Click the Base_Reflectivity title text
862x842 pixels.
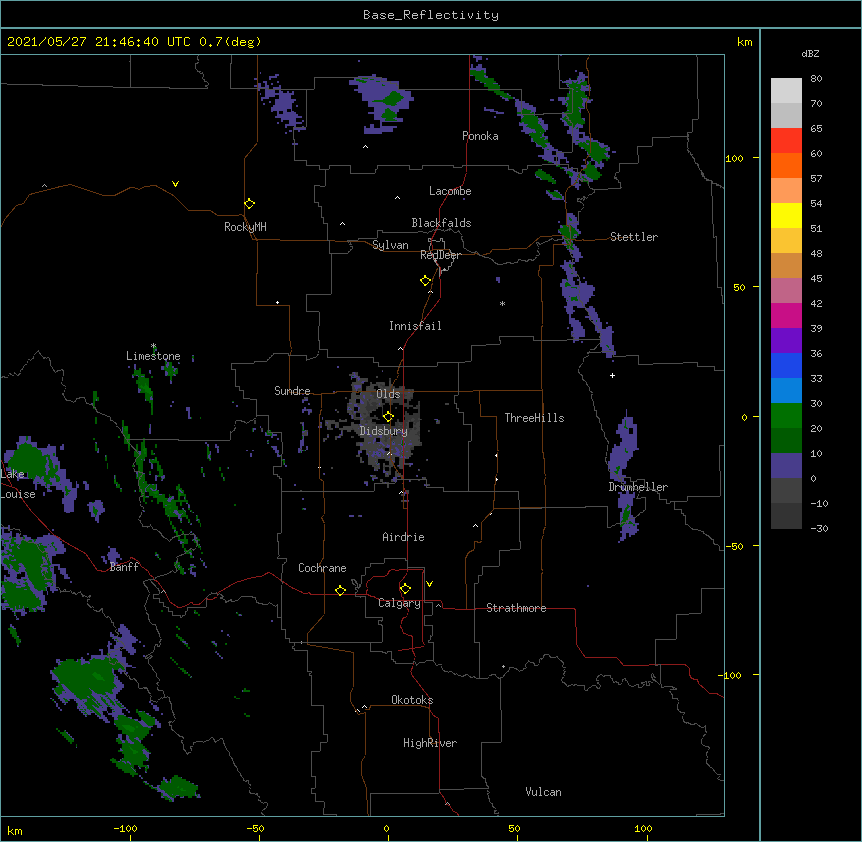pos(431,15)
